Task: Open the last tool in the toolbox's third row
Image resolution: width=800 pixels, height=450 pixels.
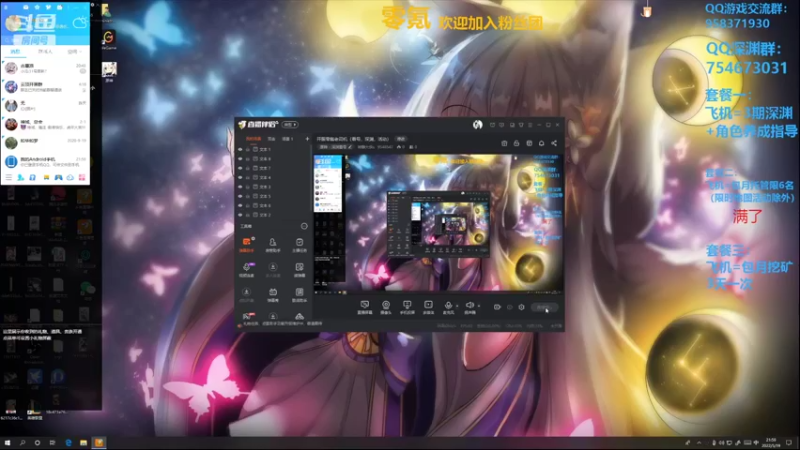Action: click(x=299, y=294)
